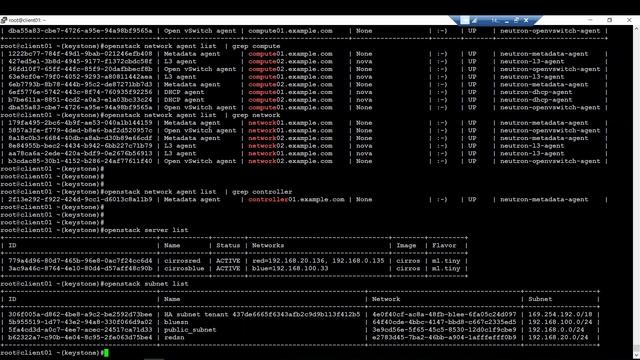Open the PuTTY system menu icon in title bar
The image size is (640, 360).
tap(4, 20)
